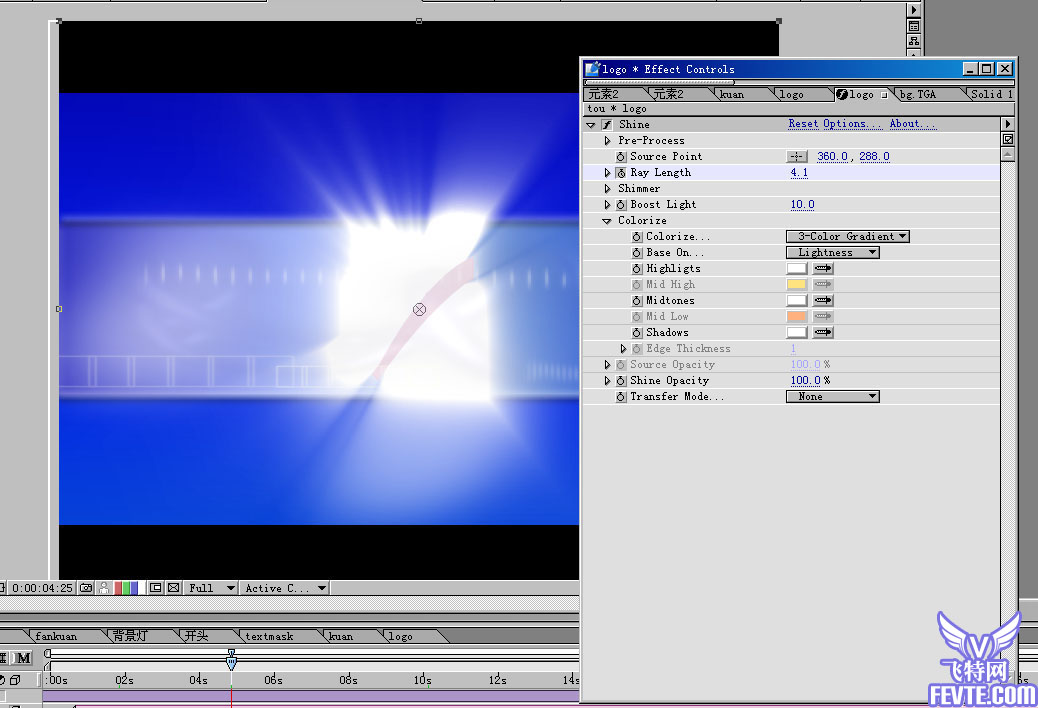Screen dimensions: 1038x708
Task: Click the Effect Controls window title icon
Action: (x=592, y=69)
